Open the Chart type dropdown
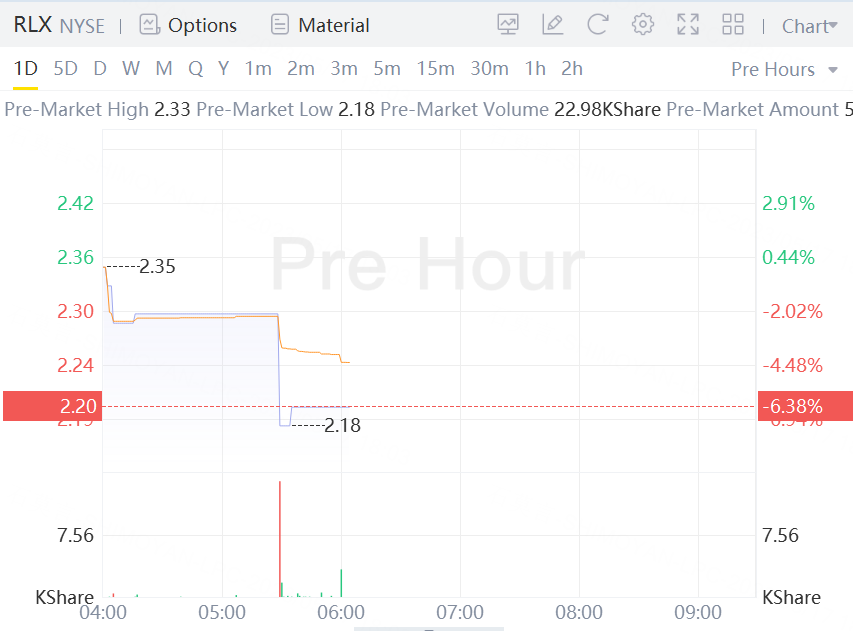Image resolution: width=853 pixels, height=631 pixels. pos(810,26)
